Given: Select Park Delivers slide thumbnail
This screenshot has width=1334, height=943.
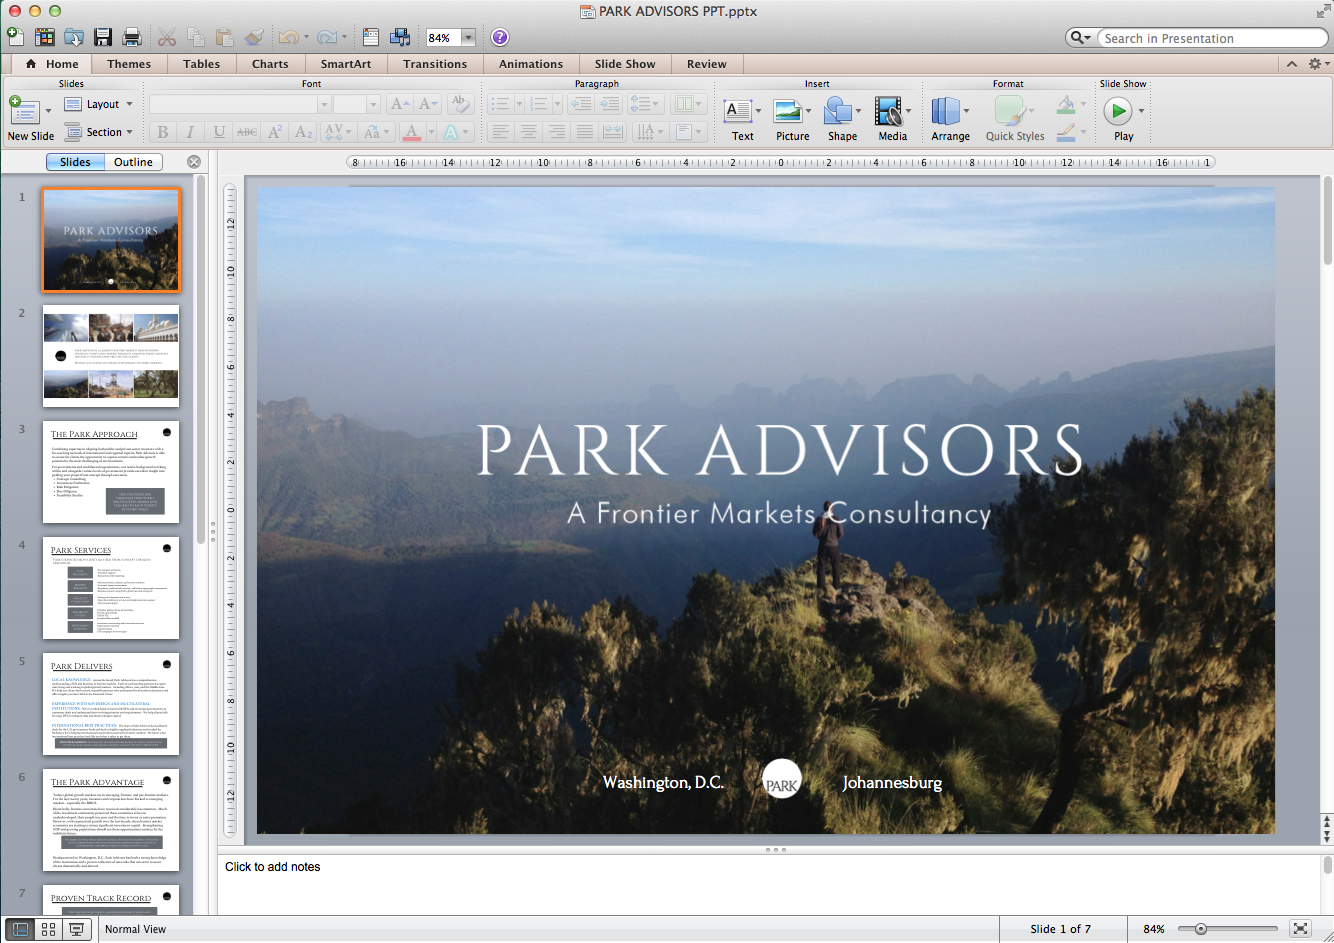Looking at the screenshot, I should click(111, 704).
